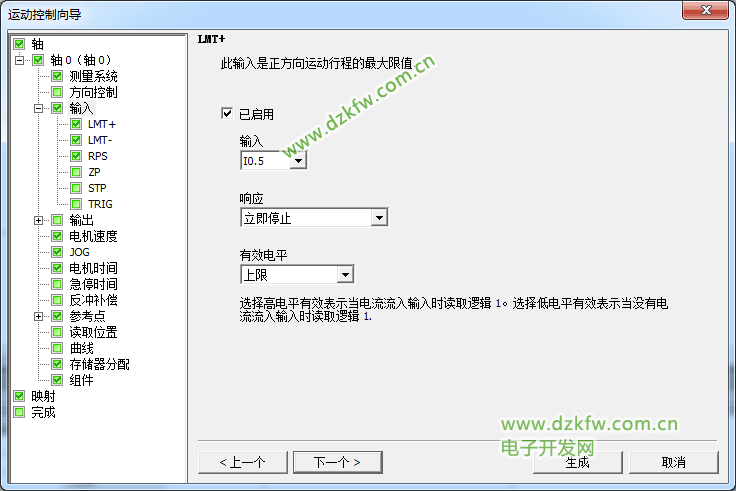736x491 pixels.
Task: Click the status icon beside 方向控制
Action: coord(57,92)
